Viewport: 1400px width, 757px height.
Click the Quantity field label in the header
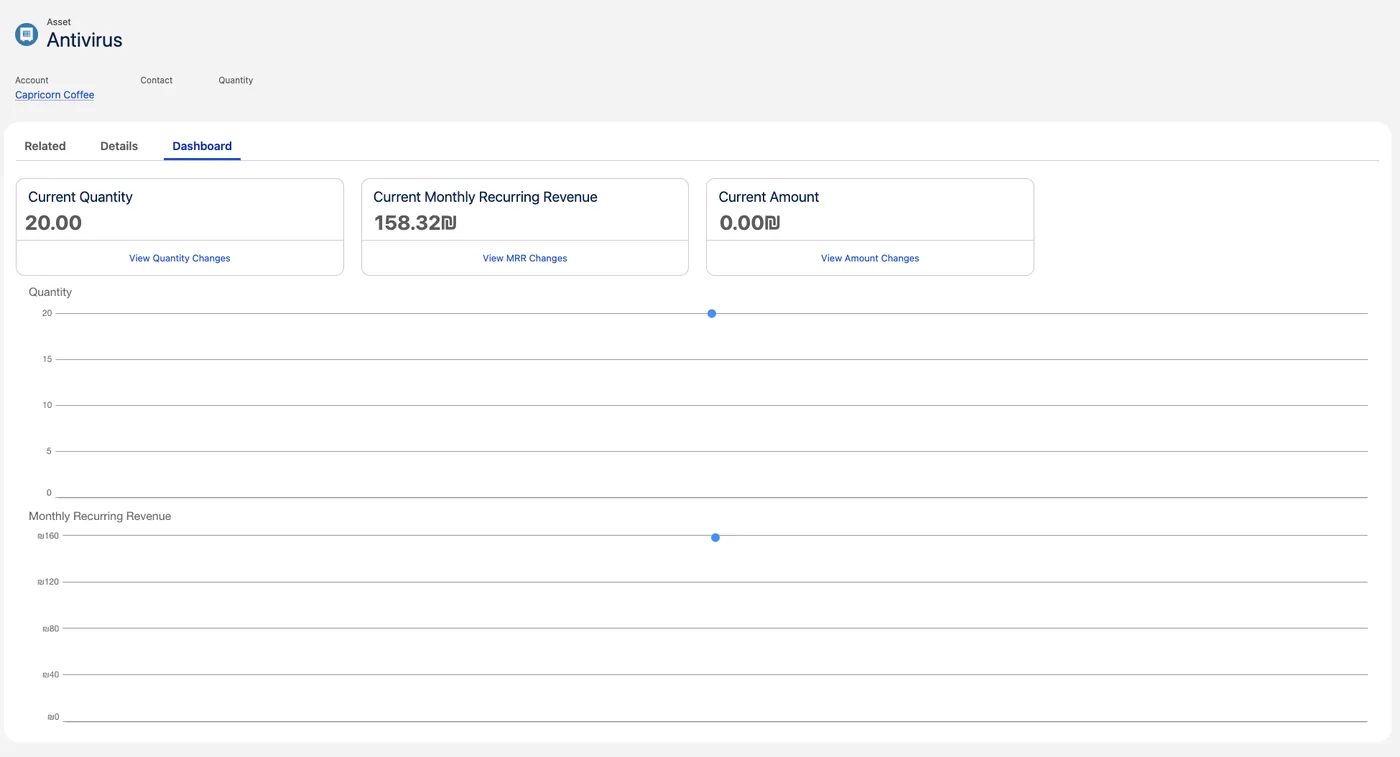pyautogui.click(x=236, y=80)
